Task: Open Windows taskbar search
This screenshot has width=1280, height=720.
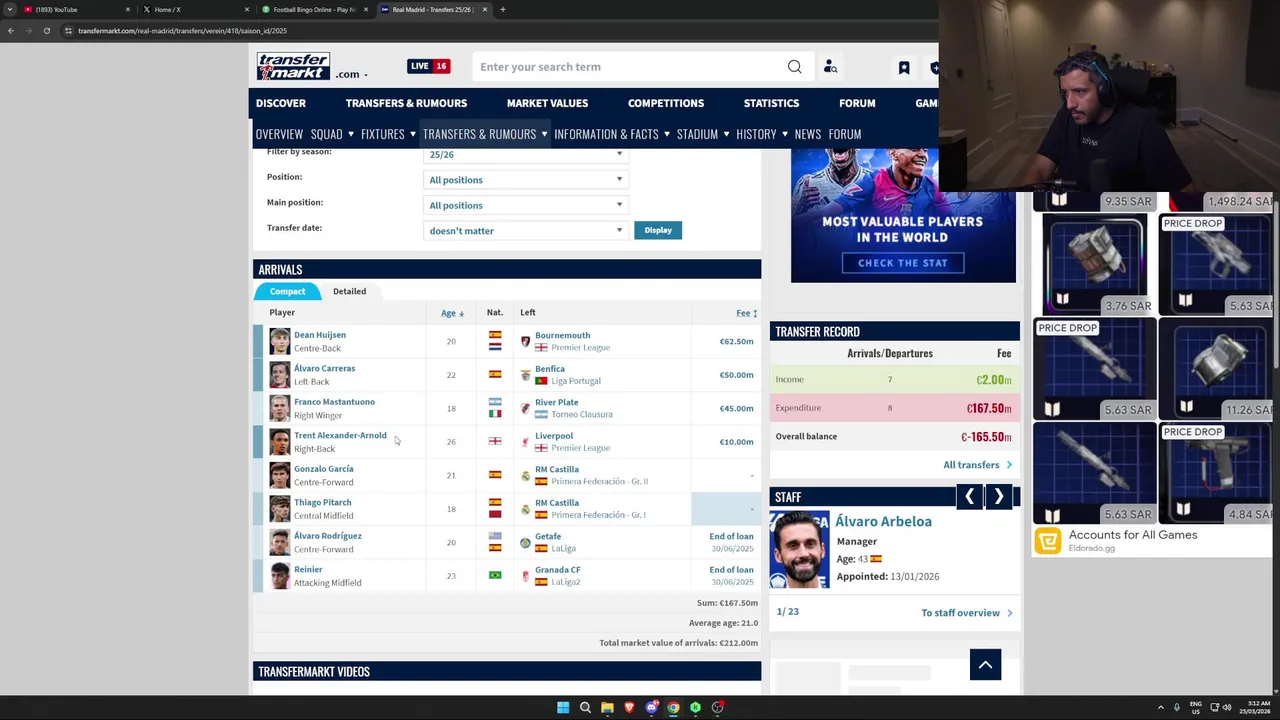Action: tap(585, 707)
